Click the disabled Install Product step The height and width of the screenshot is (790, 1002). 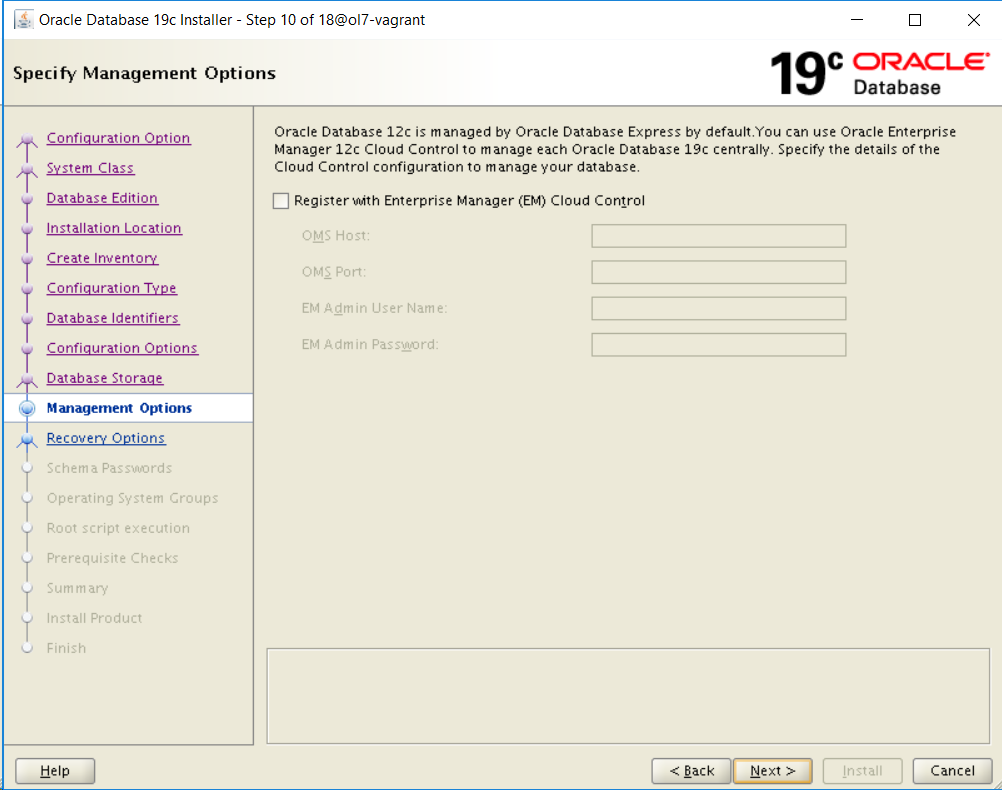click(95, 619)
